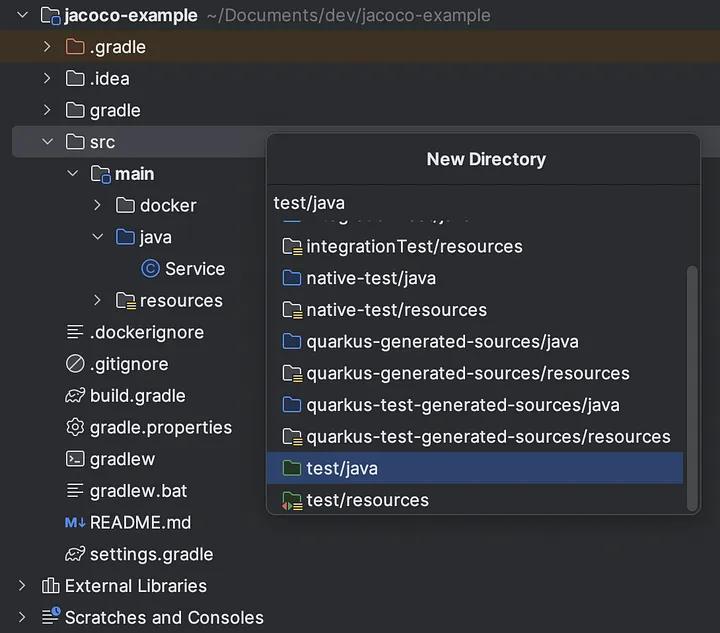Expand the docker folder
This screenshot has height=633, width=720.
pyautogui.click(x=97, y=205)
